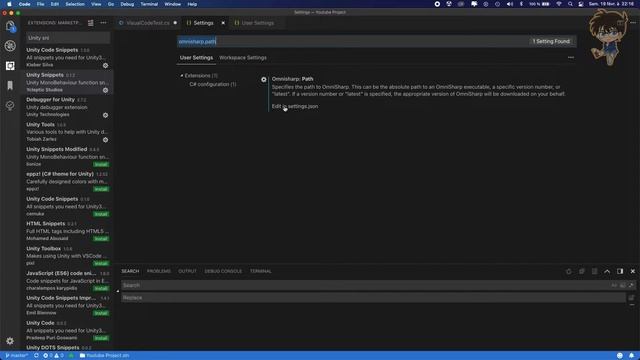This screenshot has height=360, width=640.
Task: Open the activity bar icon below Bookmarks
Action: [10, 105]
